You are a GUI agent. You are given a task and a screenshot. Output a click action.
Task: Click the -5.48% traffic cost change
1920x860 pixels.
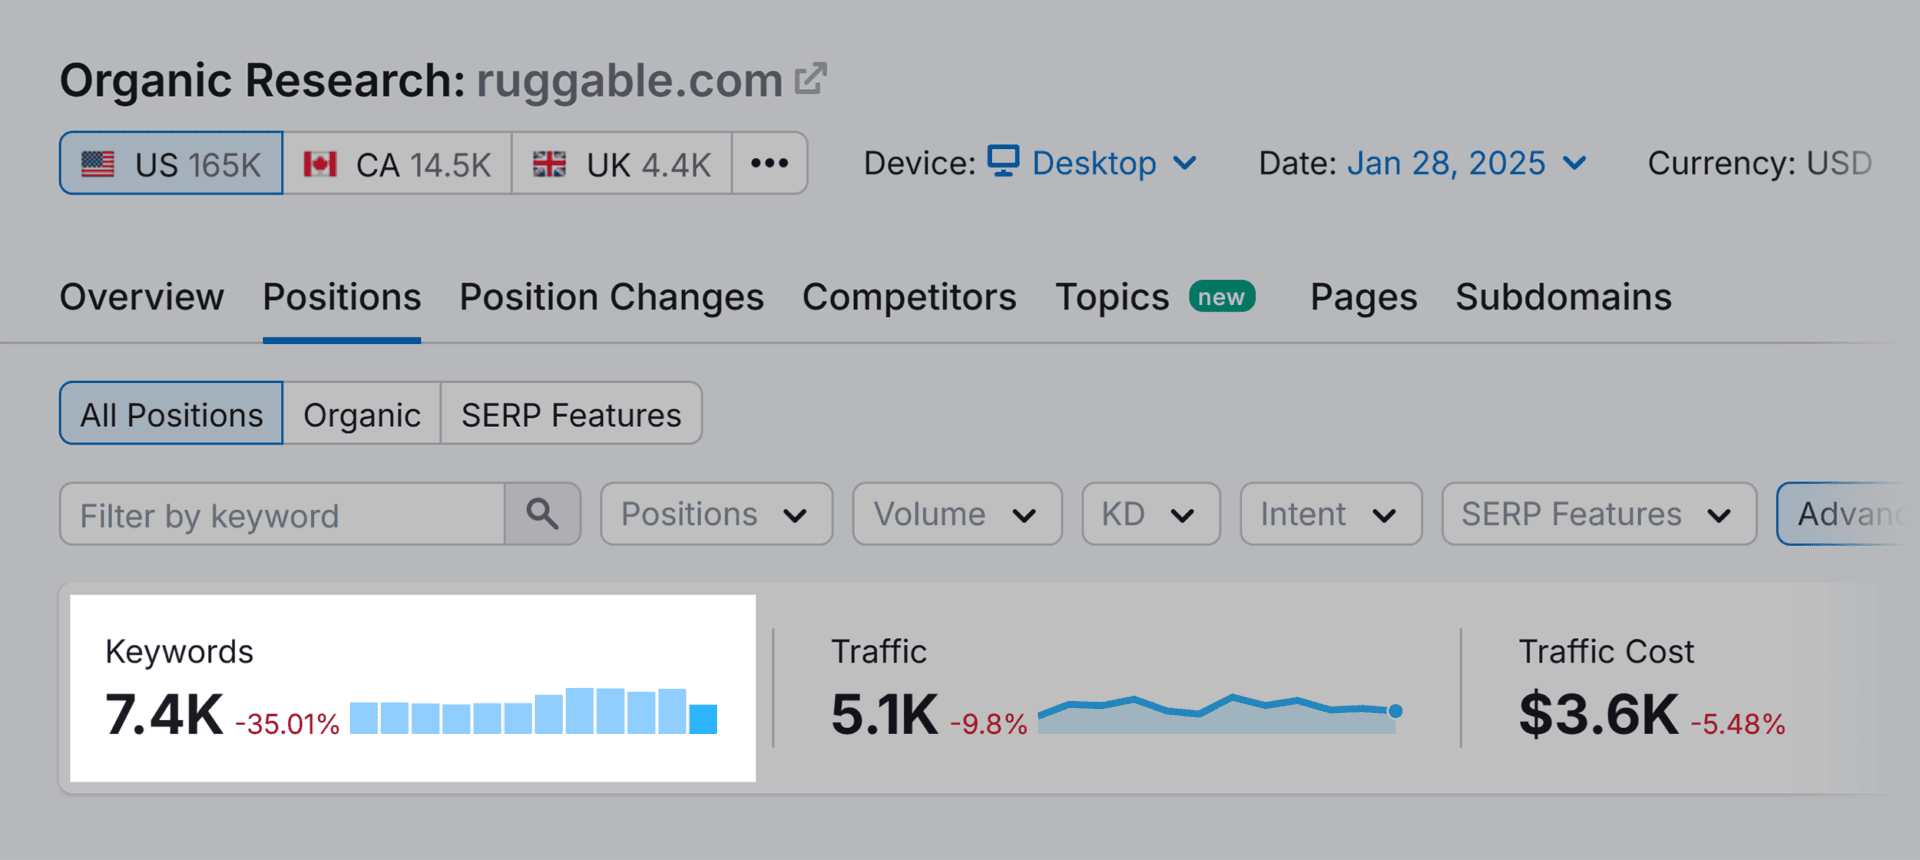pyautogui.click(x=1738, y=724)
